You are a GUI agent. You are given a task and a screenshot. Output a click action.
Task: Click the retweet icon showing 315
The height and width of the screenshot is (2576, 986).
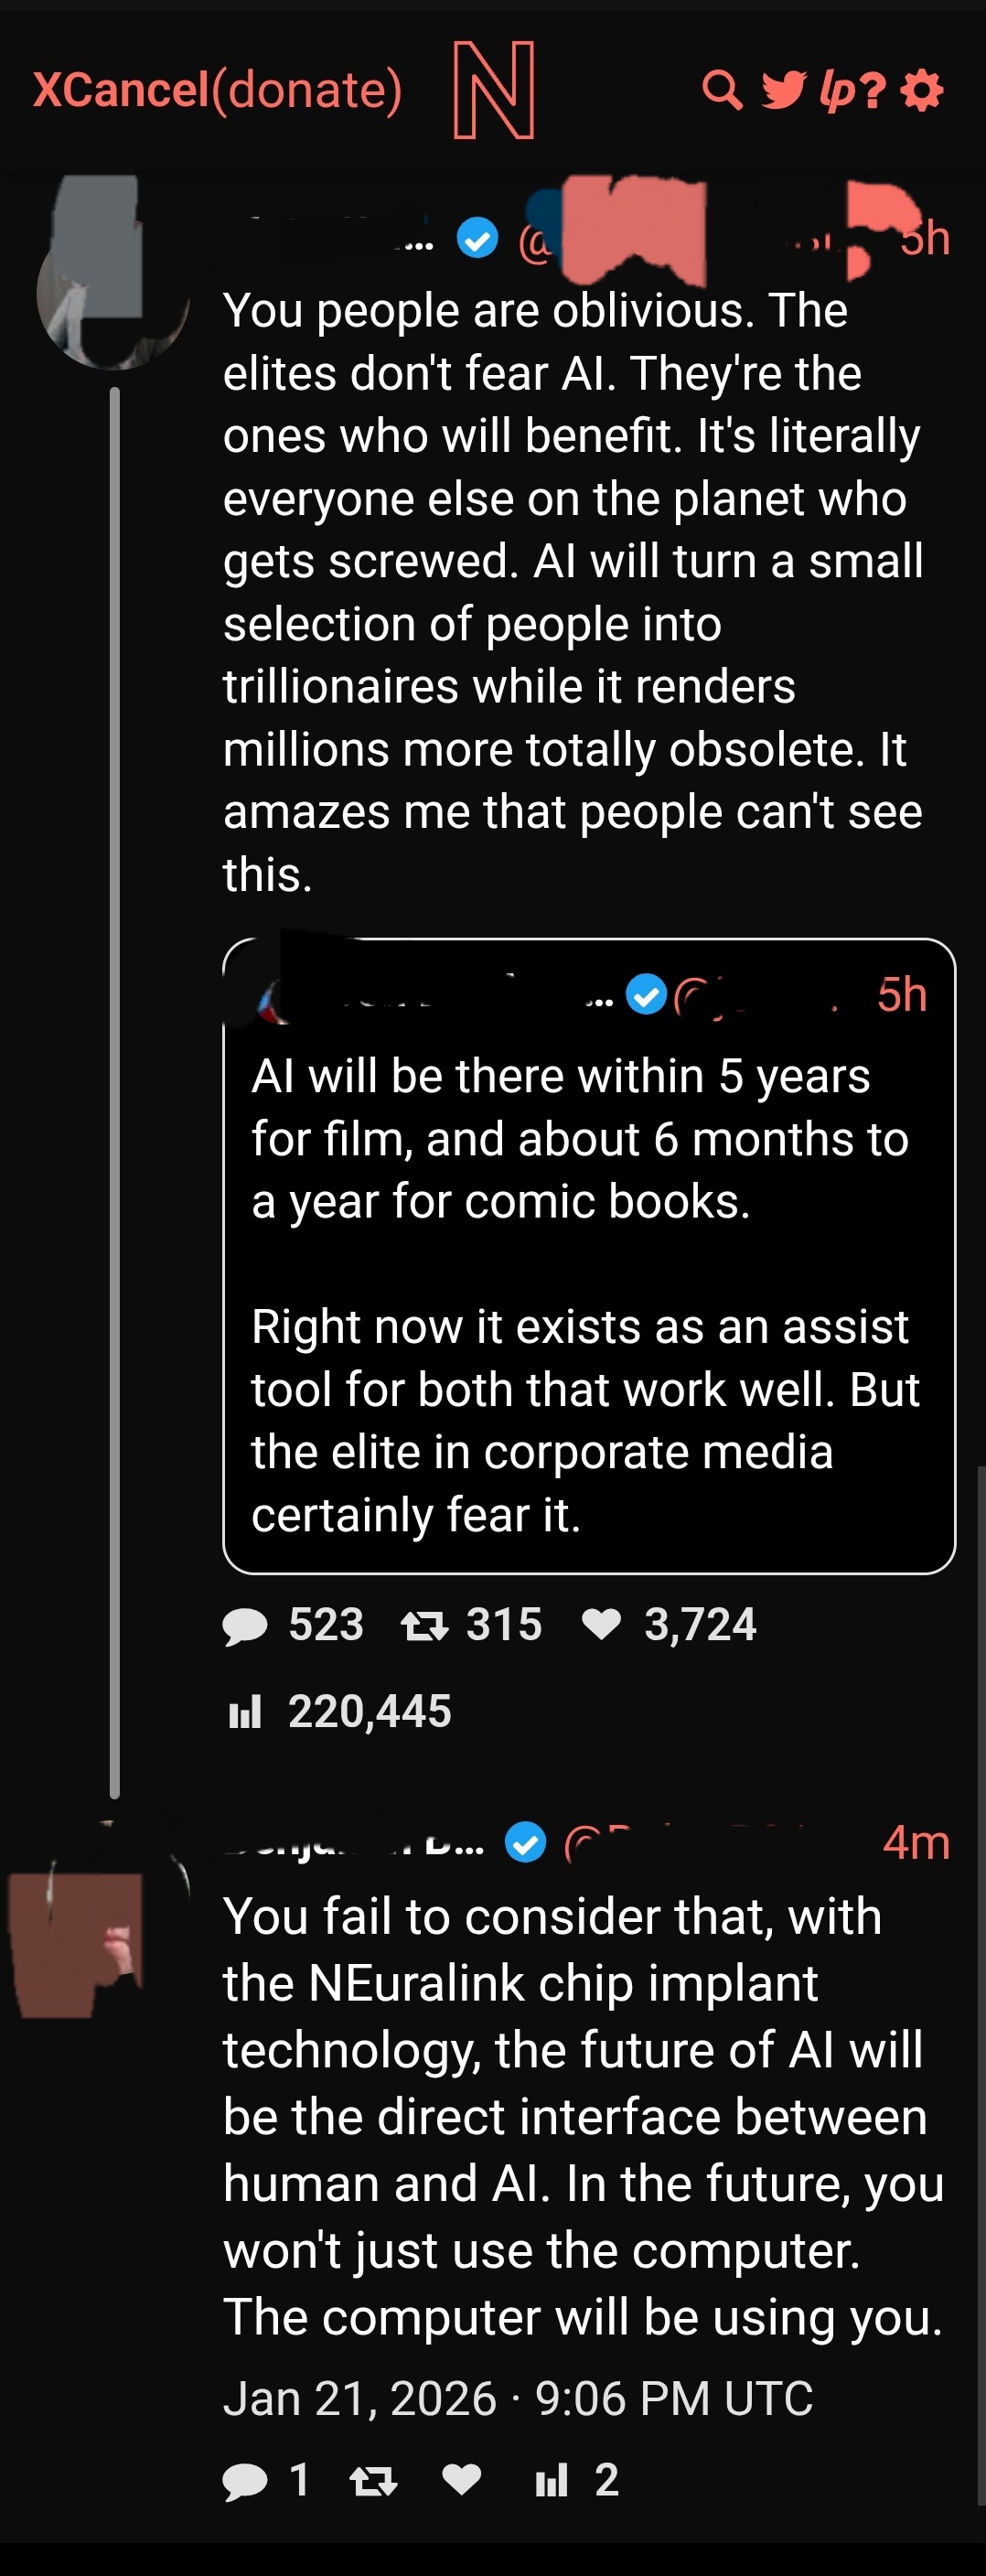(x=424, y=1626)
